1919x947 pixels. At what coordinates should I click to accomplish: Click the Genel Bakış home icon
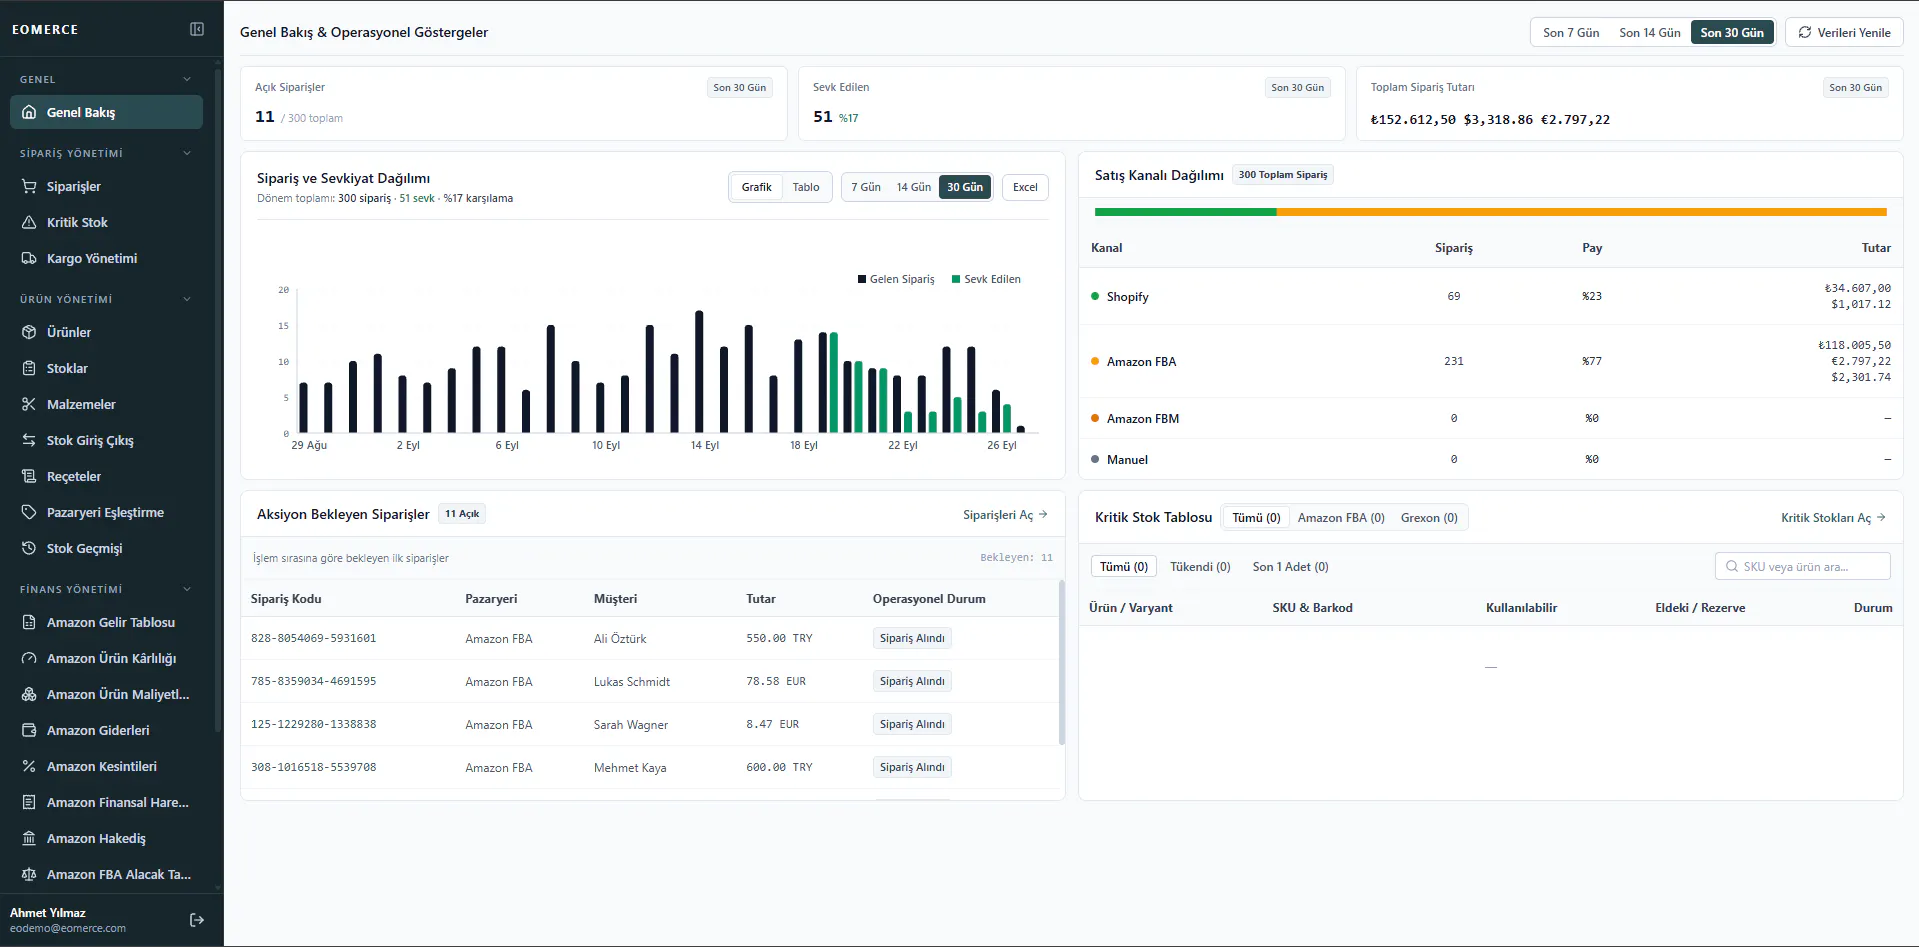[29, 112]
